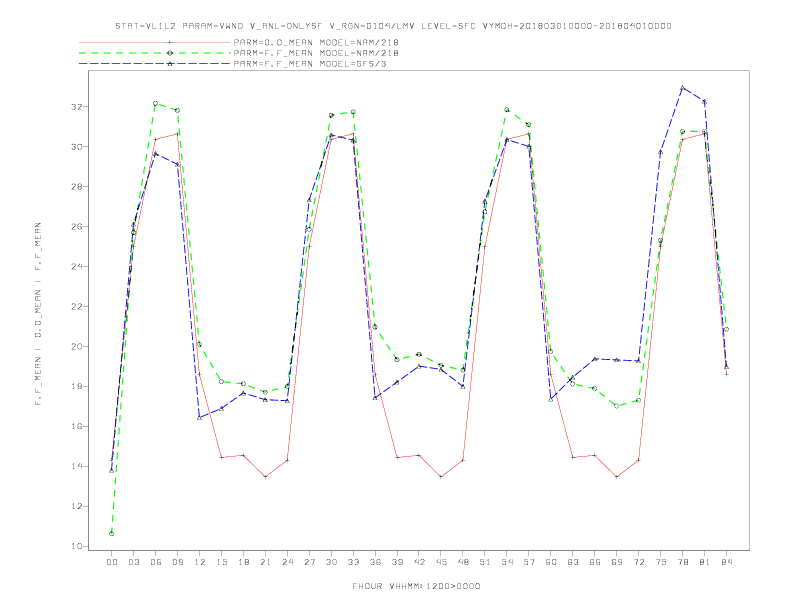
Task: Click x-axis tick label 63
Action: 573,562
